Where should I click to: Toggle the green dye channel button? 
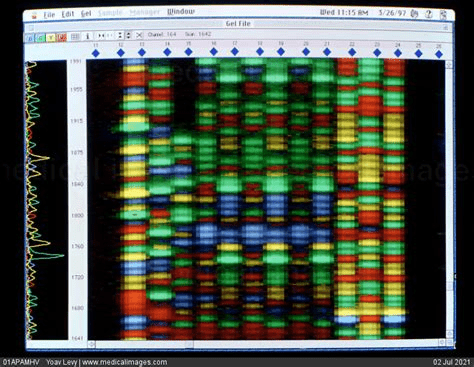pyautogui.click(x=40, y=38)
